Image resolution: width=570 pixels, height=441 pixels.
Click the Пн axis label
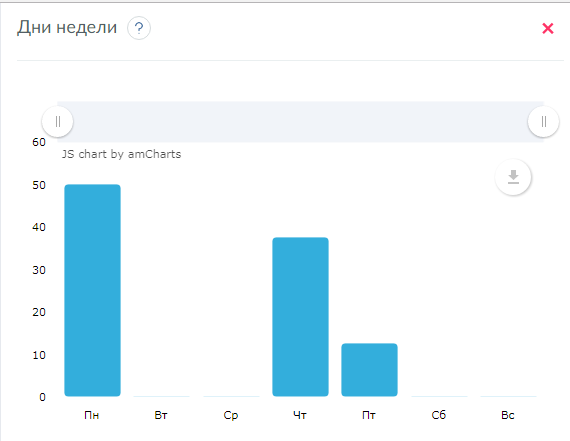pyautogui.click(x=92, y=415)
